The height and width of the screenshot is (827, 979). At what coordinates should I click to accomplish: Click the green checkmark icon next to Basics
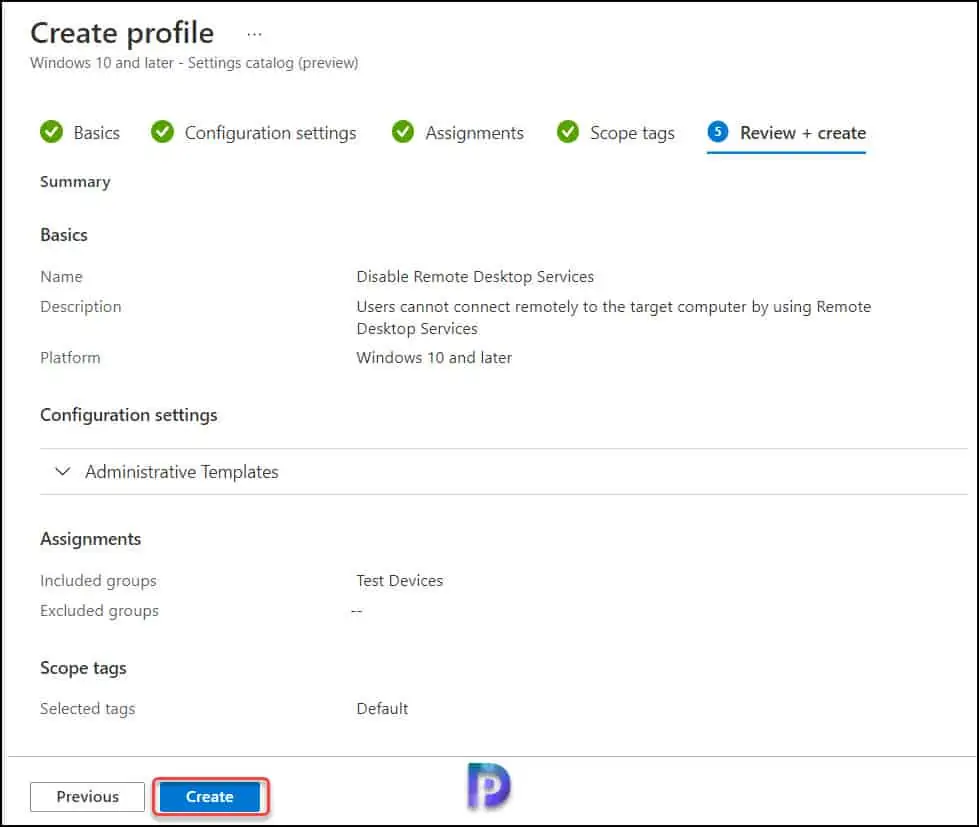click(x=51, y=132)
